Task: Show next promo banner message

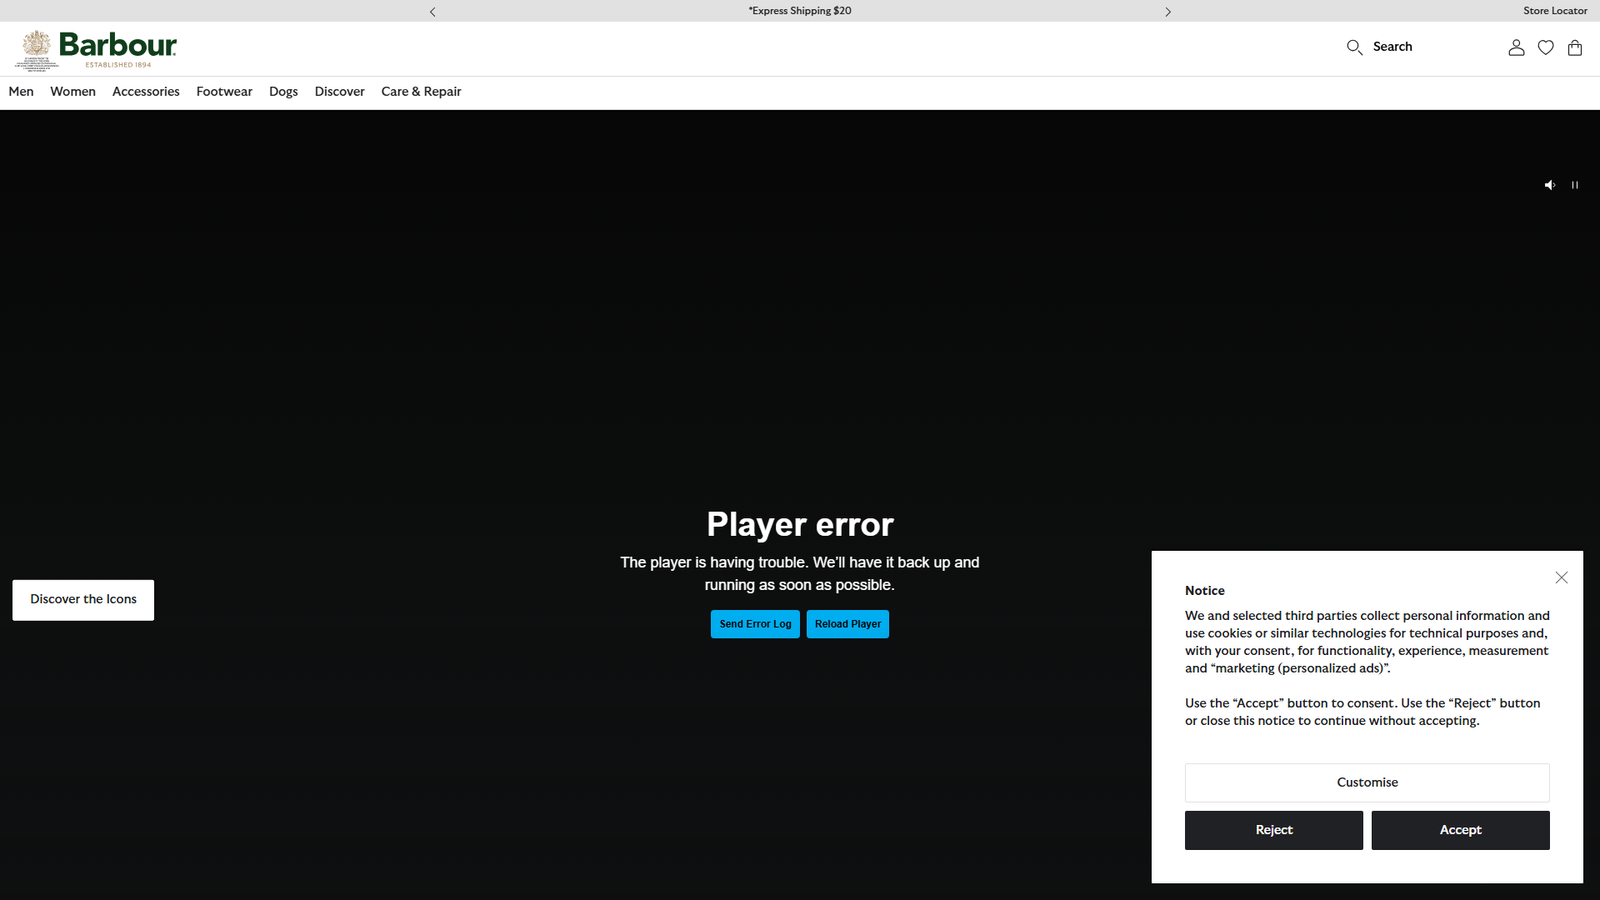Action: pos(1167,12)
